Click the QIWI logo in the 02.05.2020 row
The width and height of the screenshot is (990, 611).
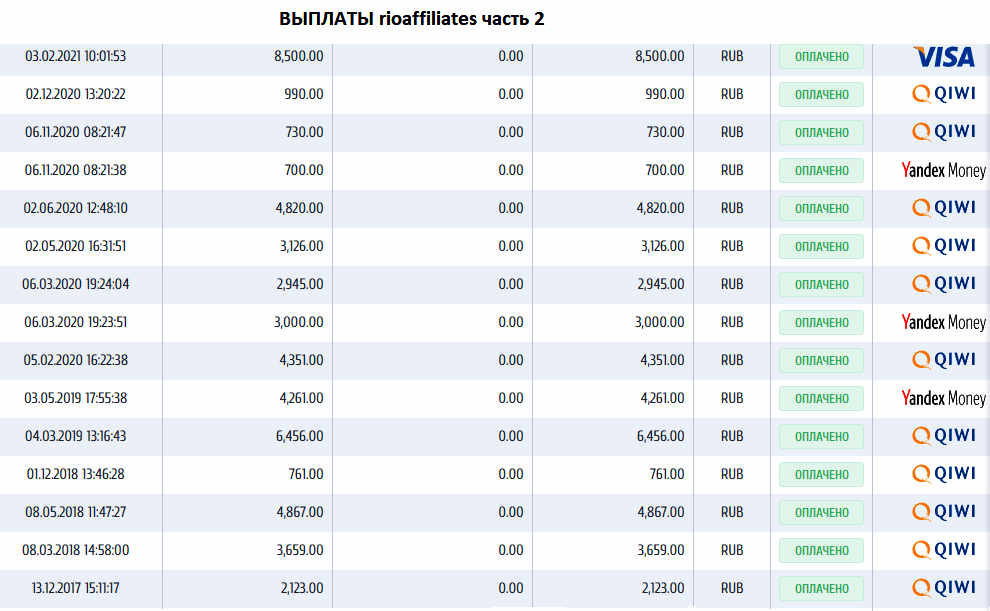coord(944,246)
